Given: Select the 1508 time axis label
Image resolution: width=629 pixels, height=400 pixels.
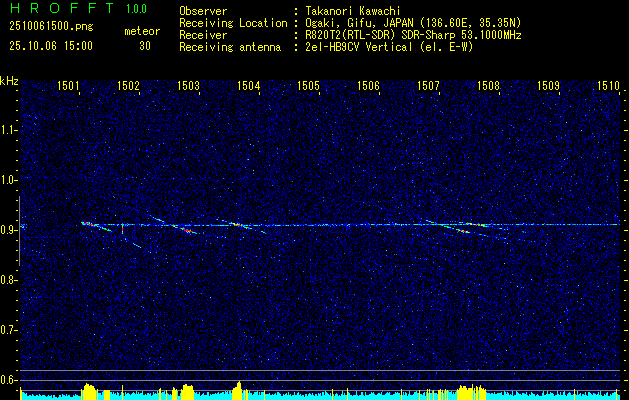Looking at the screenshot, I should coord(488,87).
